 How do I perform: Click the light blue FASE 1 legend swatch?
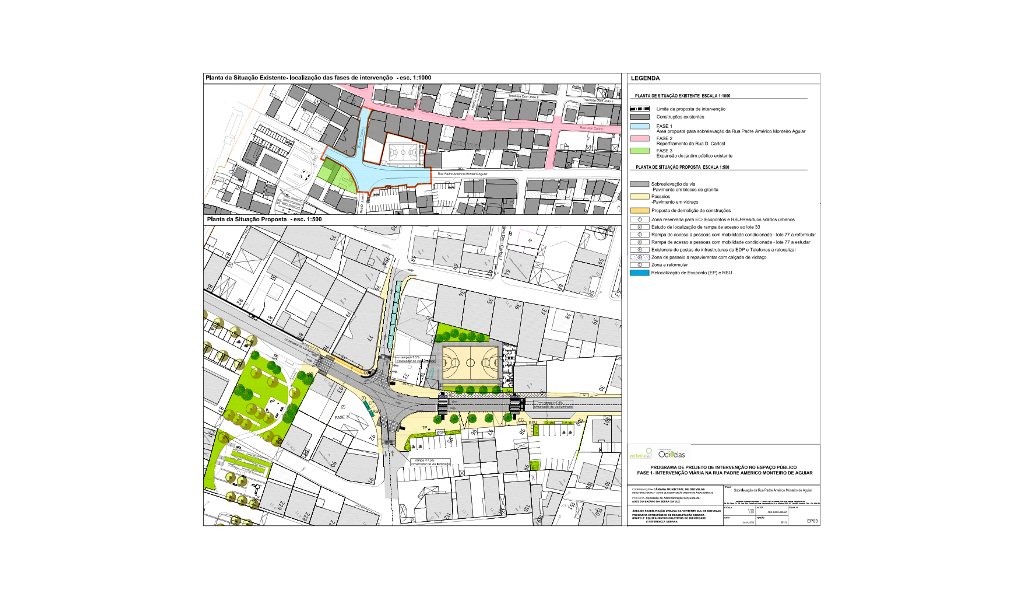coord(641,125)
